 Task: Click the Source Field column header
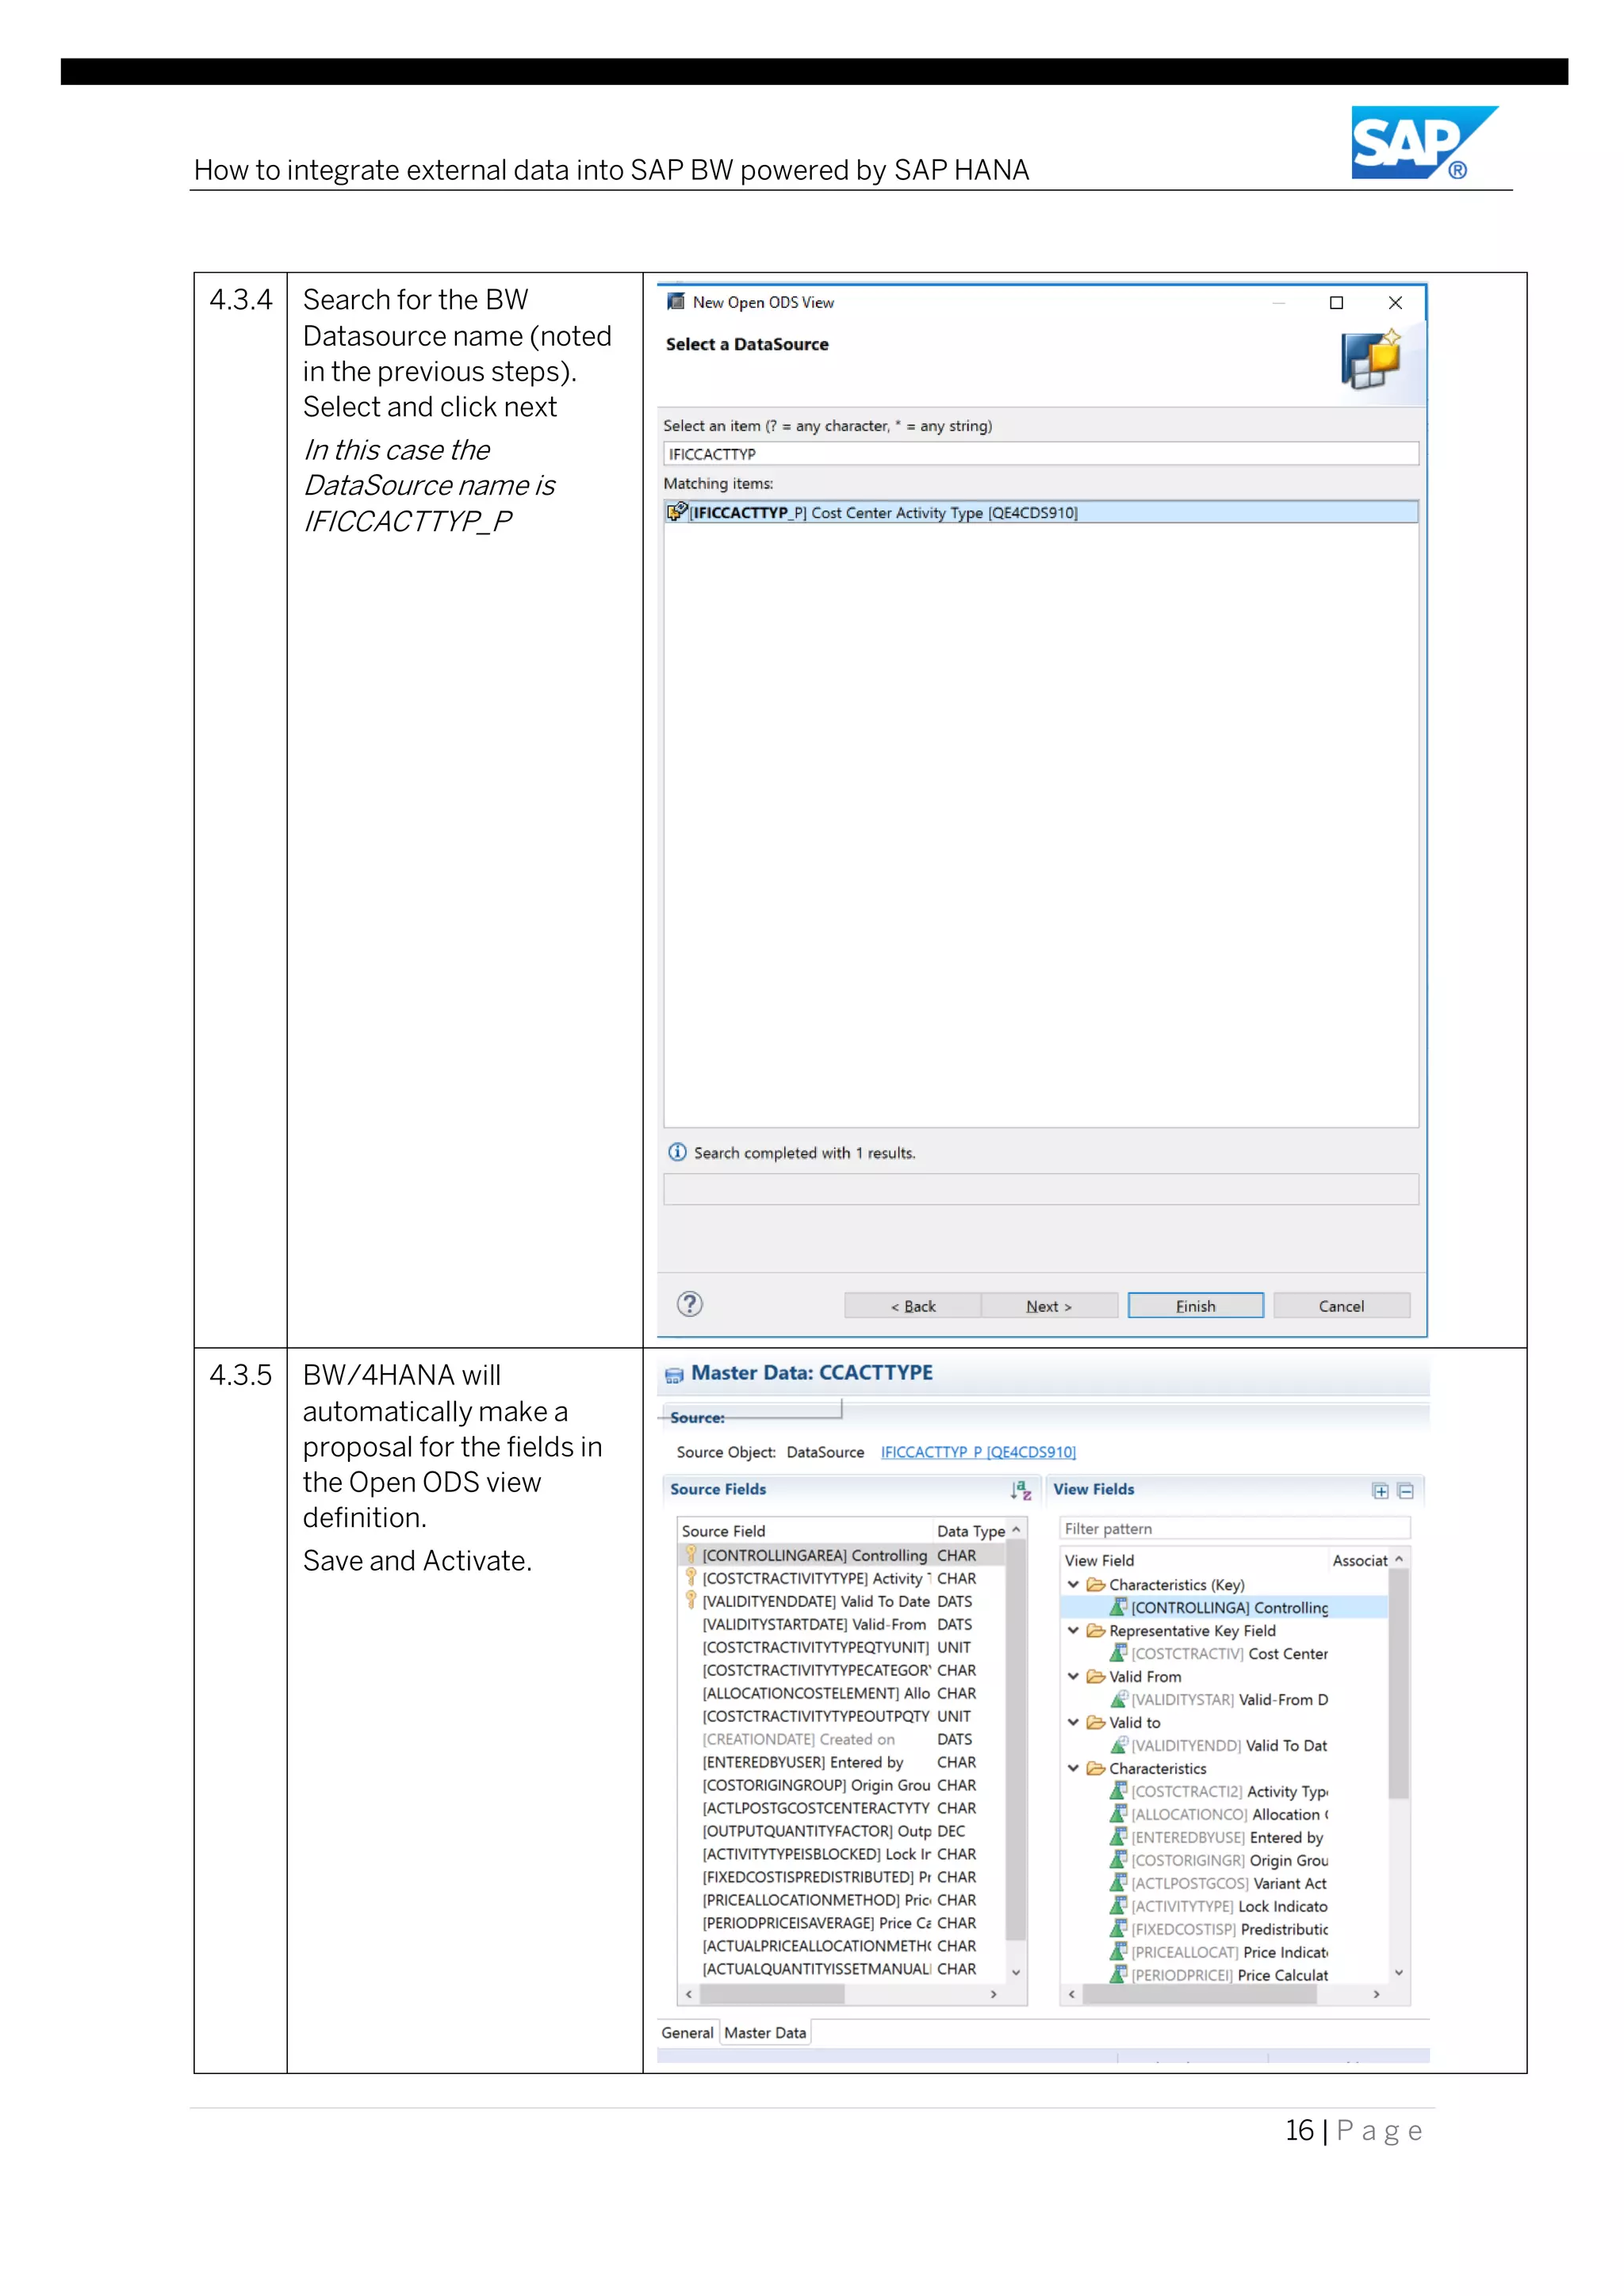click(x=805, y=1531)
